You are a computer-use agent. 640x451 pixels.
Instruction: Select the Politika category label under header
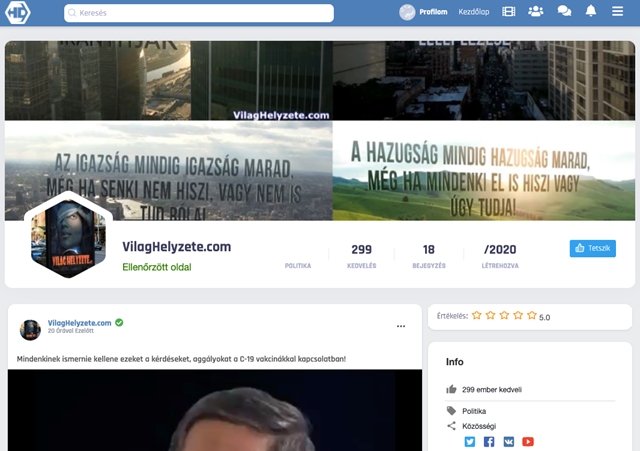pos(298,266)
